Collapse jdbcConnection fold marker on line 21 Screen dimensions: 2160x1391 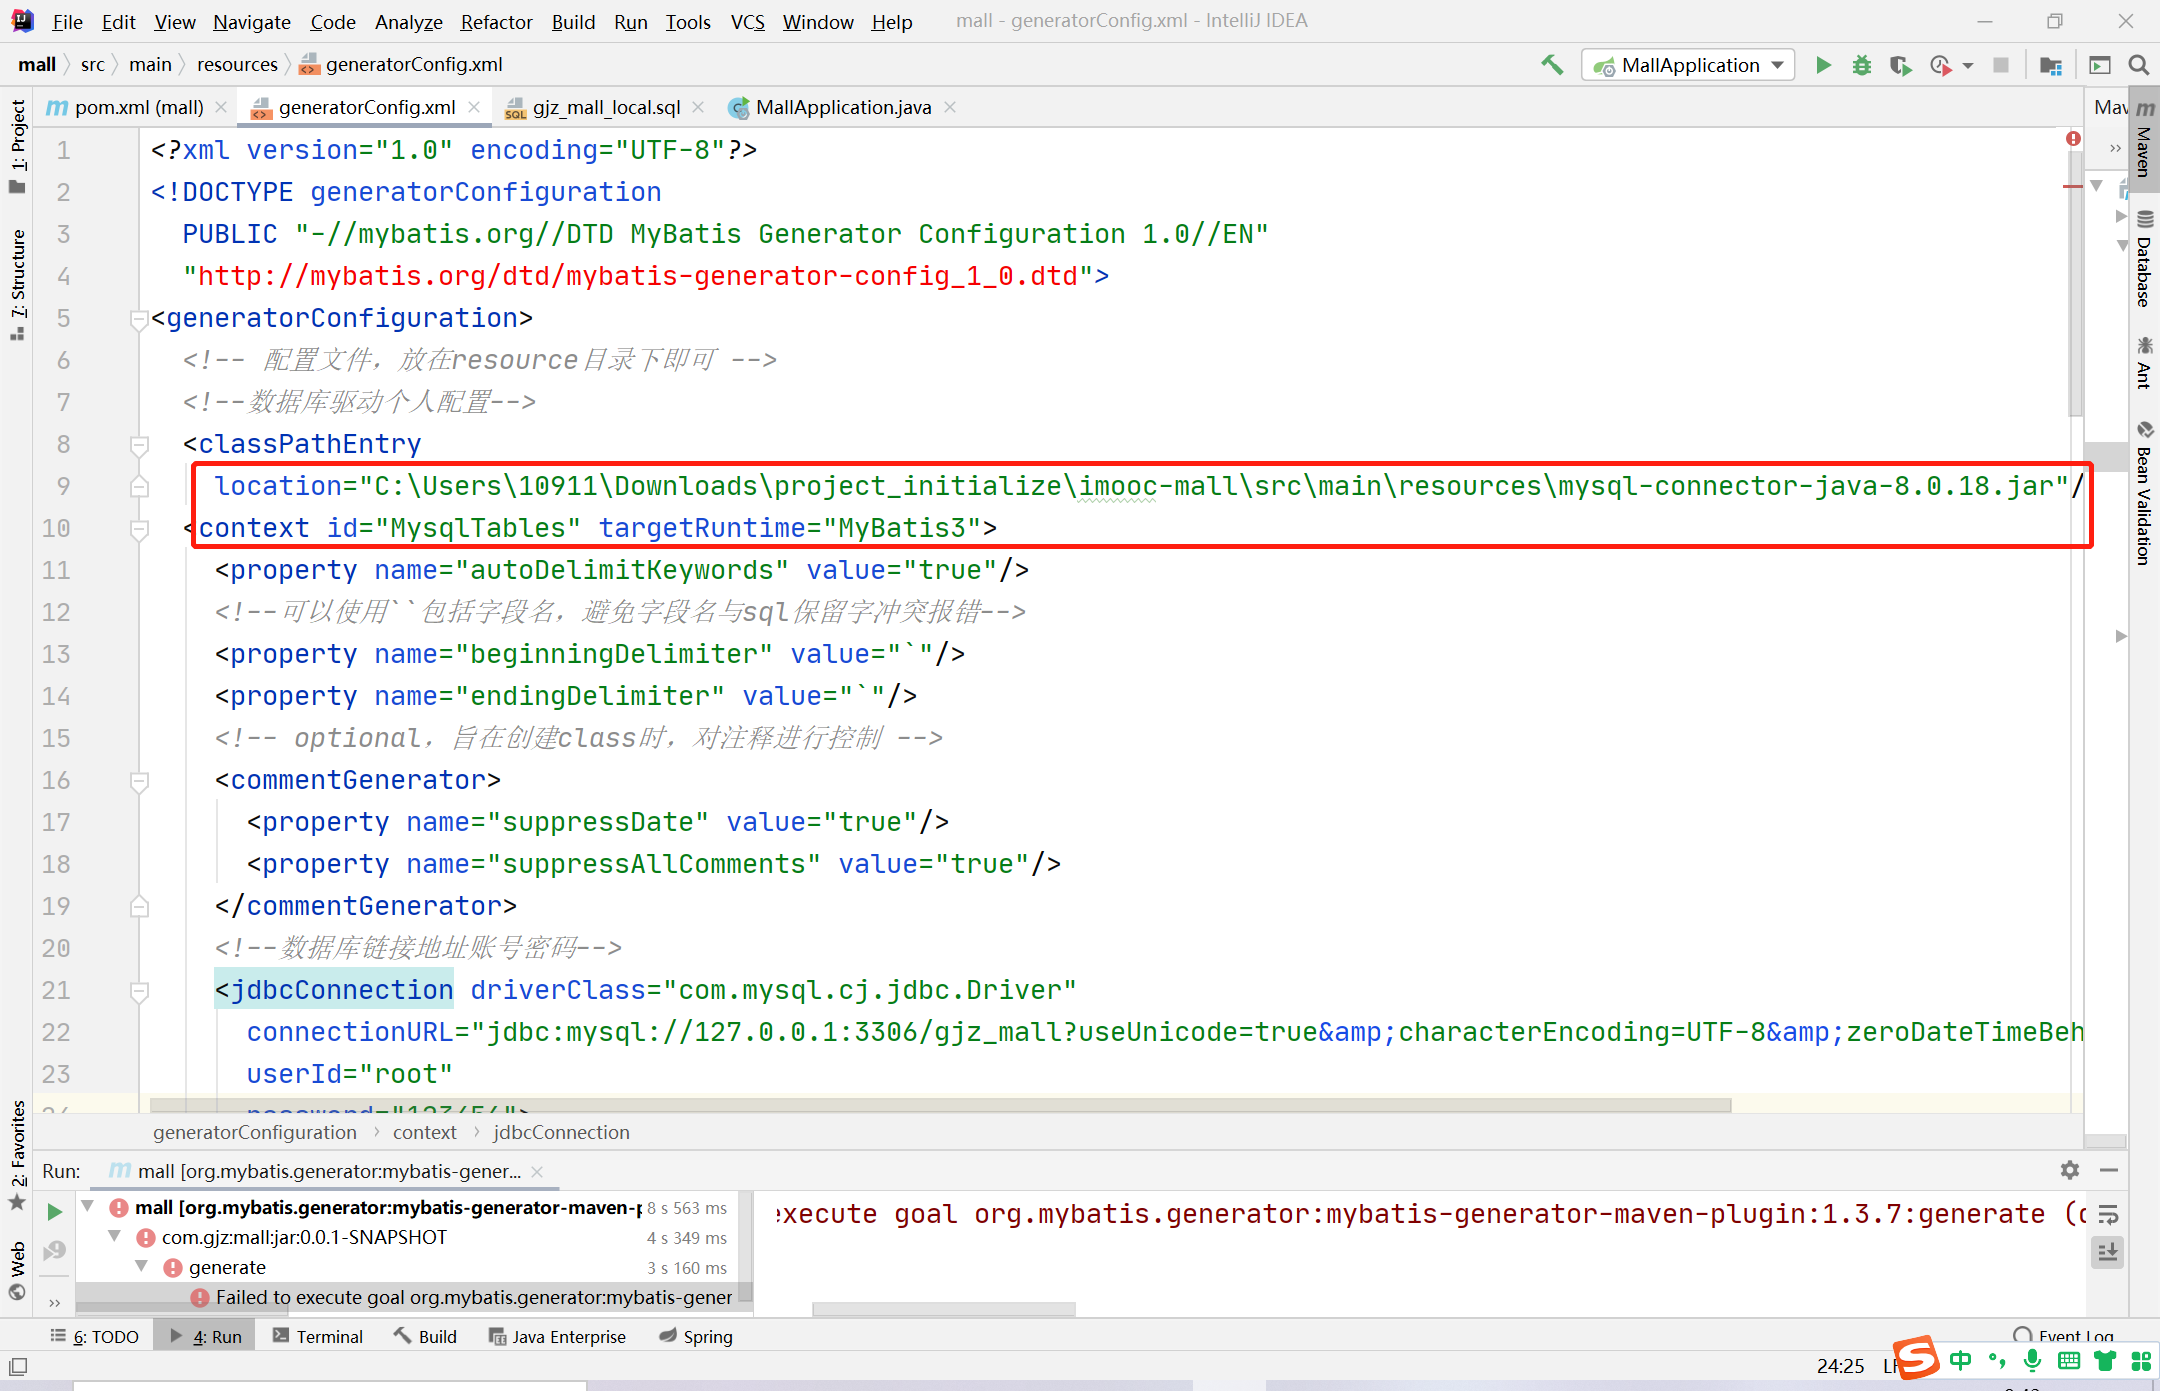[139, 991]
